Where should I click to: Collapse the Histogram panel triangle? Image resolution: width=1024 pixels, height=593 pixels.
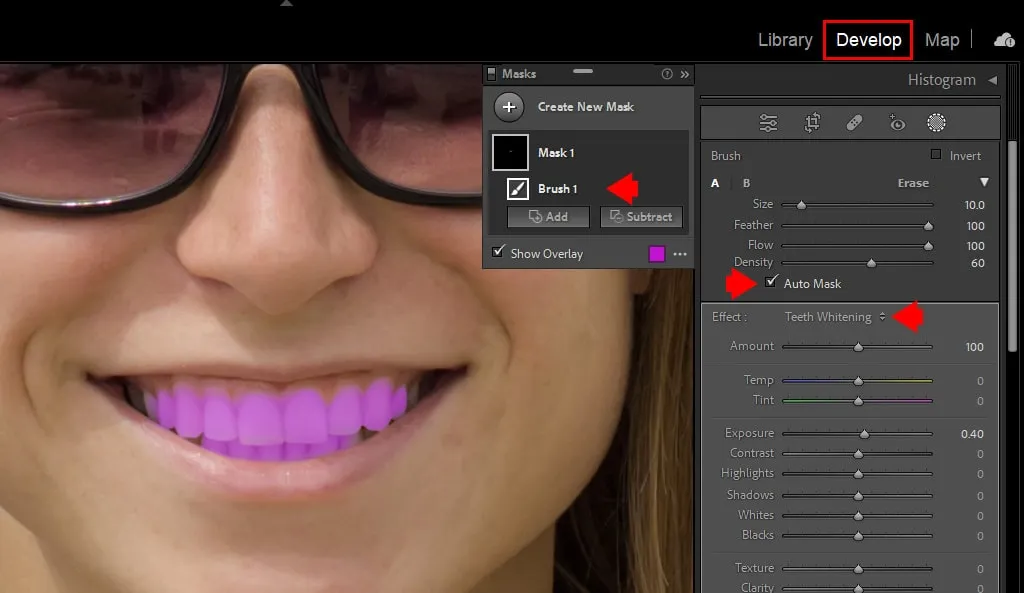tap(992, 80)
